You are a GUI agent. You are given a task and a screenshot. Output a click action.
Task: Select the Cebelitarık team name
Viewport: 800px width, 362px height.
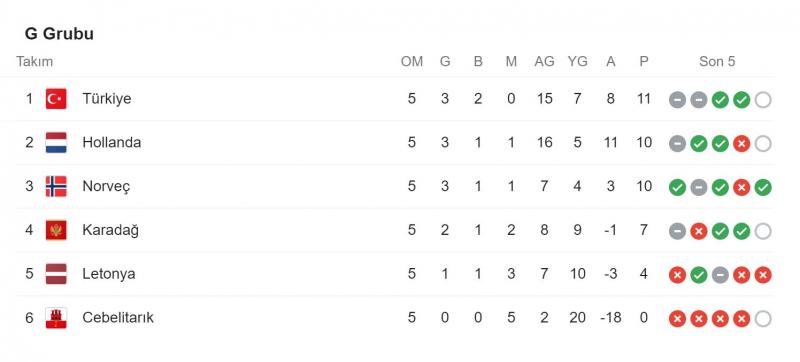point(118,318)
